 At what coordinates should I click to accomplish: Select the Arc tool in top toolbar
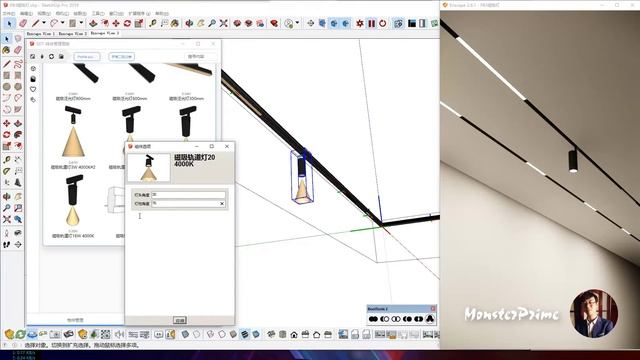coord(54,24)
